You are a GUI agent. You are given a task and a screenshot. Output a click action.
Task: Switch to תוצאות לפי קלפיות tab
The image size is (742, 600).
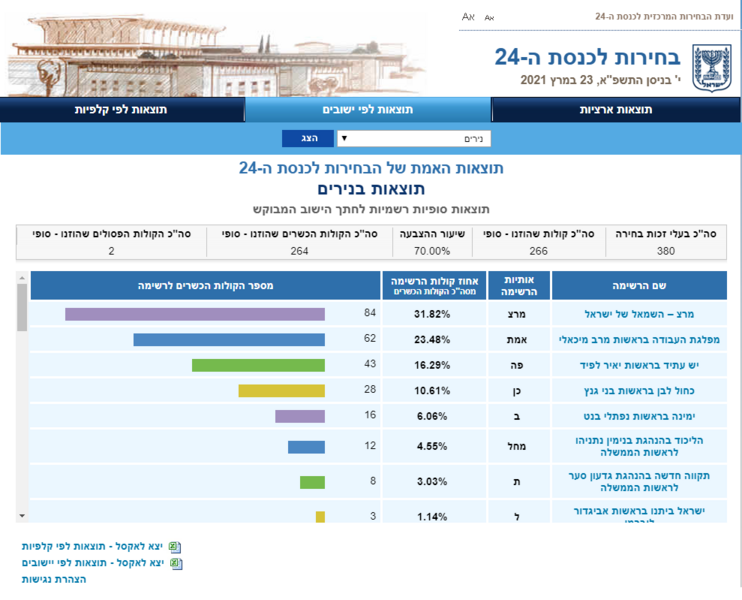click(x=121, y=110)
